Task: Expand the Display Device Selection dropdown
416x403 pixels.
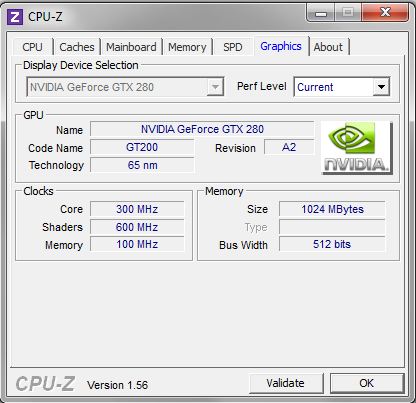Action: (x=215, y=87)
